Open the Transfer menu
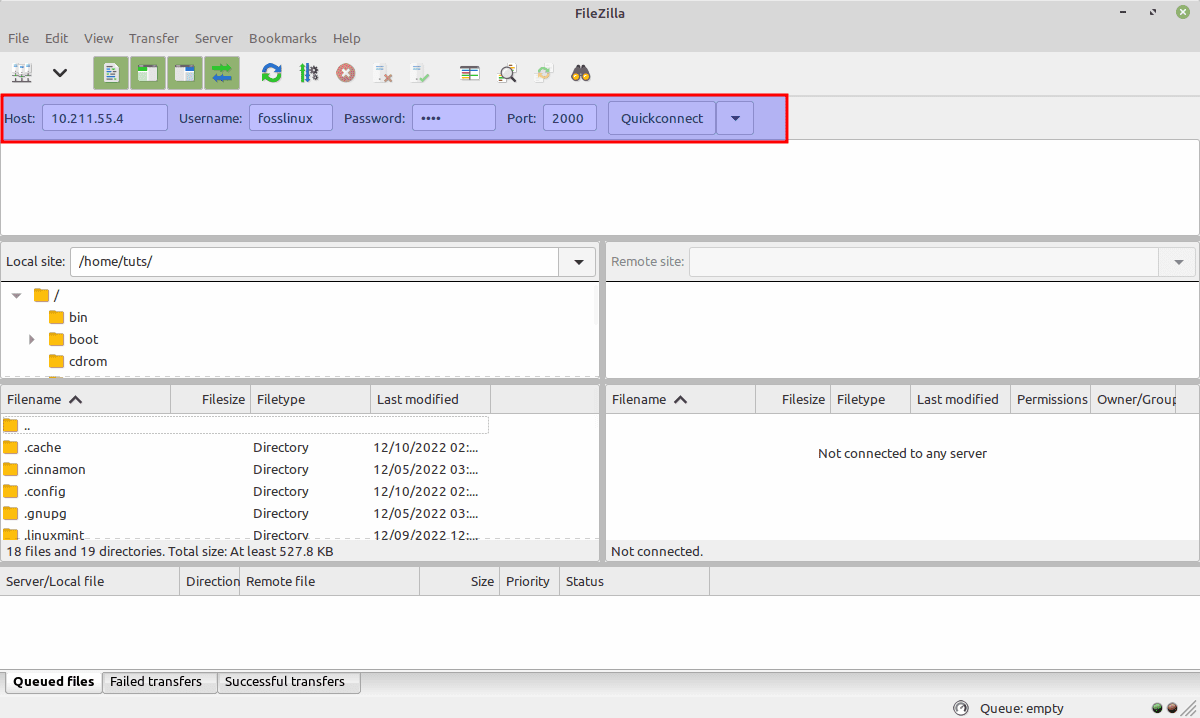The width and height of the screenshot is (1200, 718). (153, 38)
